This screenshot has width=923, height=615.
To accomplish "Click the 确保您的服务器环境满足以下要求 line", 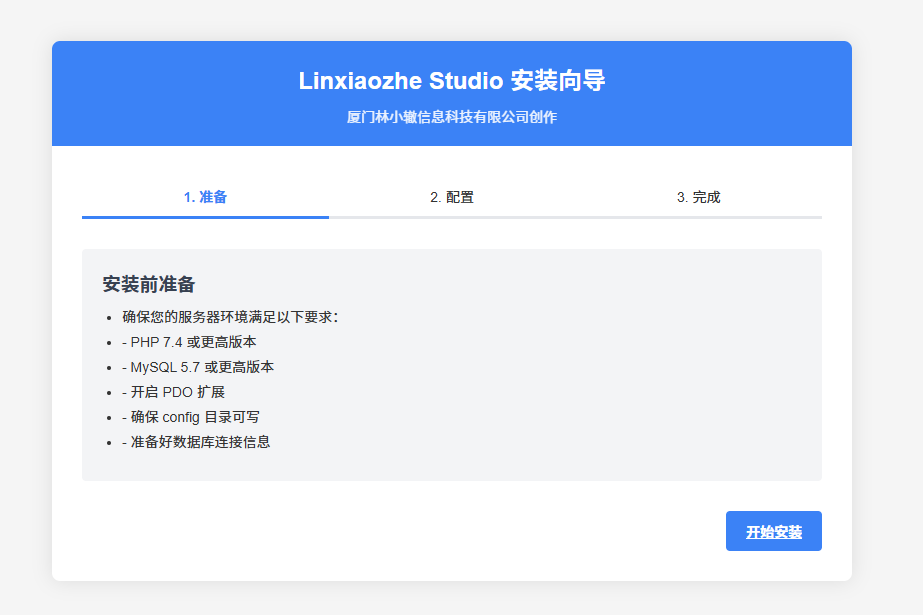I will (230, 317).
